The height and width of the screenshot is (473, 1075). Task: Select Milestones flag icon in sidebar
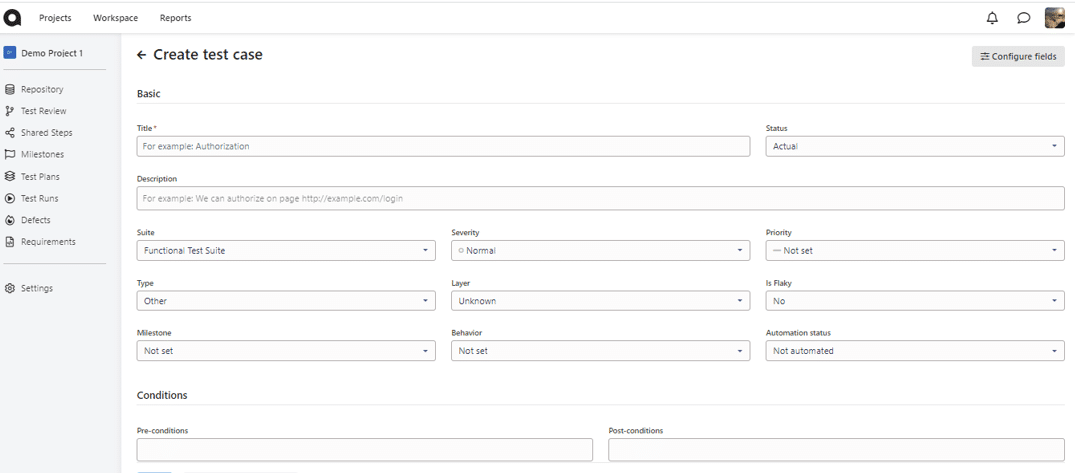pos(10,155)
